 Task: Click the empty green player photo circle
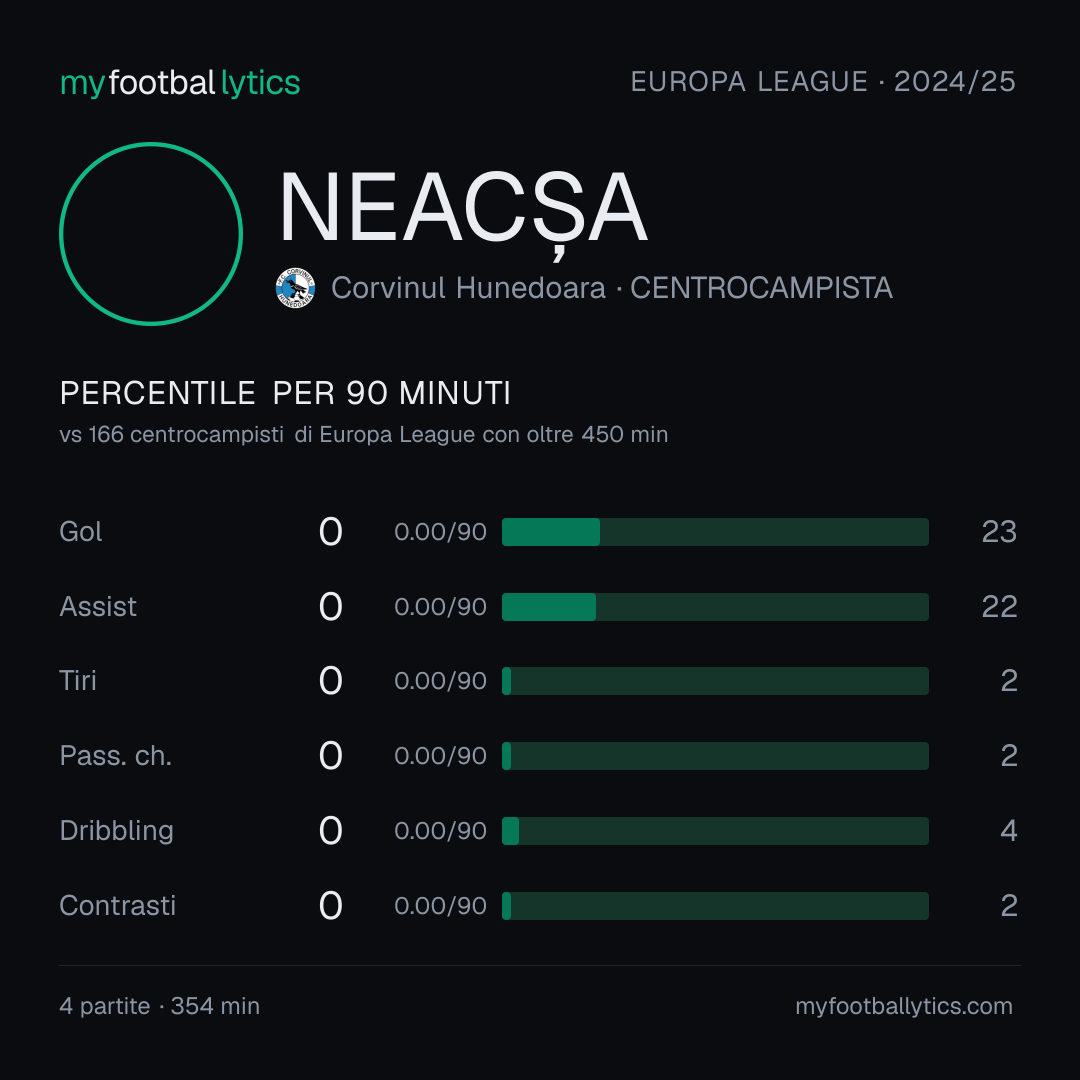(151, 234)
